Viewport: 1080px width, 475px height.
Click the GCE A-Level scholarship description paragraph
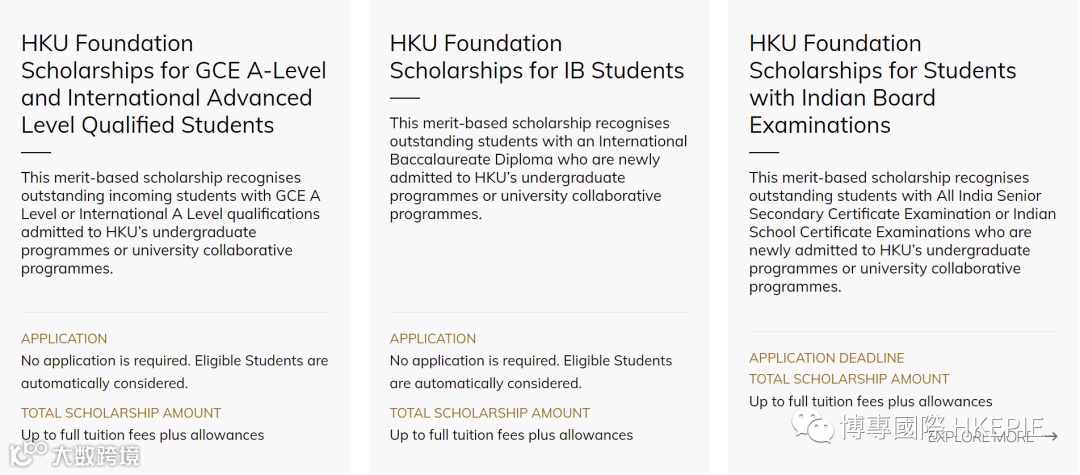point(171,223)
